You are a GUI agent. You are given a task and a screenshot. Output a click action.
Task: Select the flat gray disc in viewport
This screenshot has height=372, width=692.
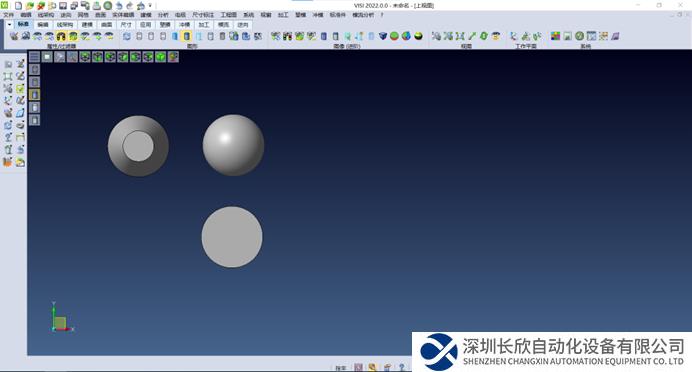point(232,237)
